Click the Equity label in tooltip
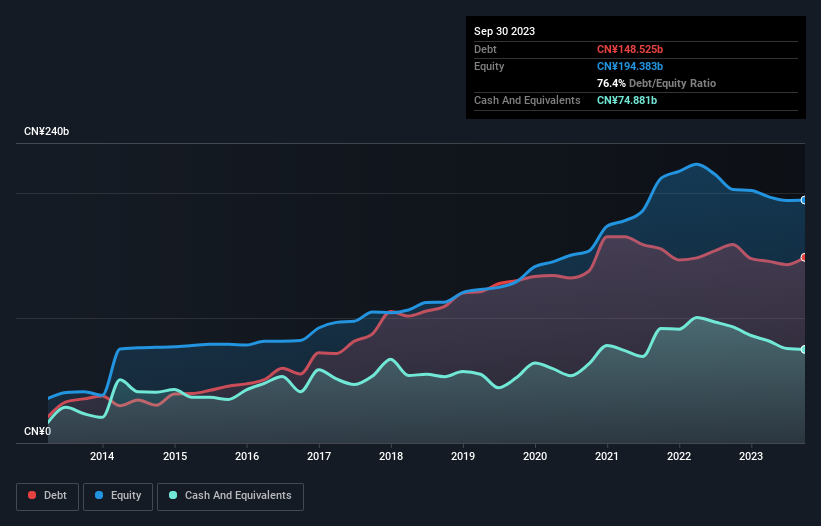Image resolution: width=821 pixels, height=526 pixels. (489, 66)
